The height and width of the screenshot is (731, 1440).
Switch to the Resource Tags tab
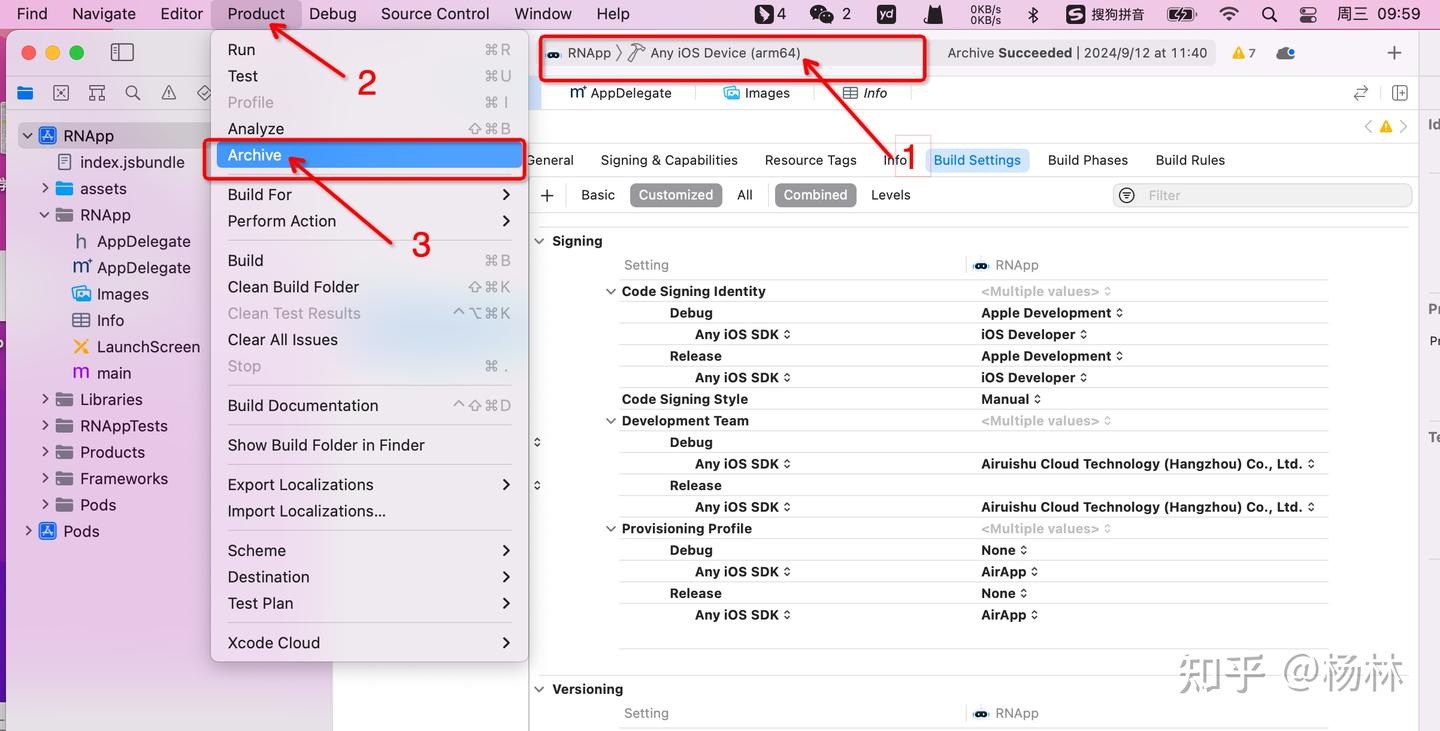pos(810,160)
